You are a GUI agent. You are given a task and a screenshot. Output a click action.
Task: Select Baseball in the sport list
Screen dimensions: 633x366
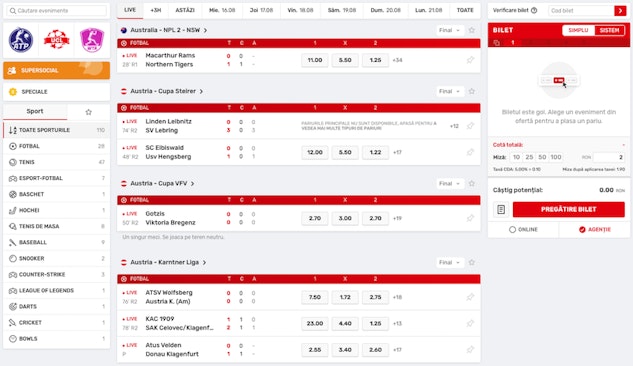[x=57, y=242]
